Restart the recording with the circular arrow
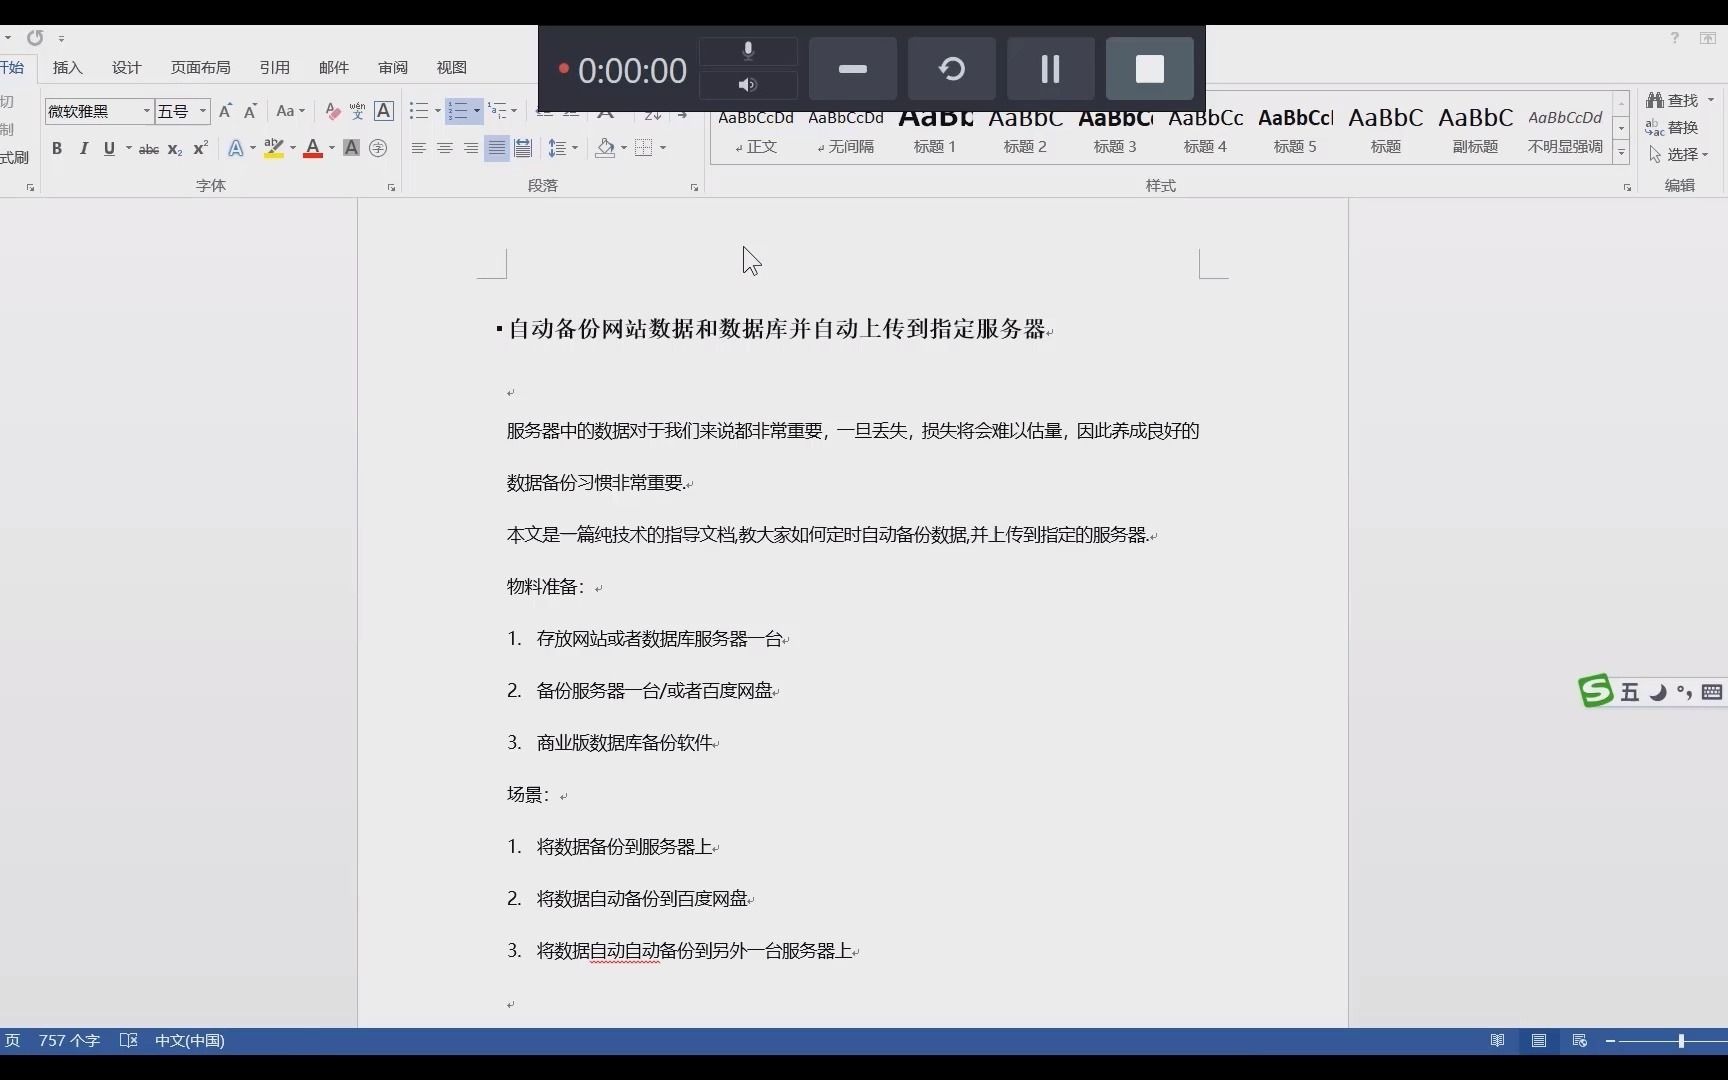1728x1080 pixels. pyautogui.click(x=952, y=69)
